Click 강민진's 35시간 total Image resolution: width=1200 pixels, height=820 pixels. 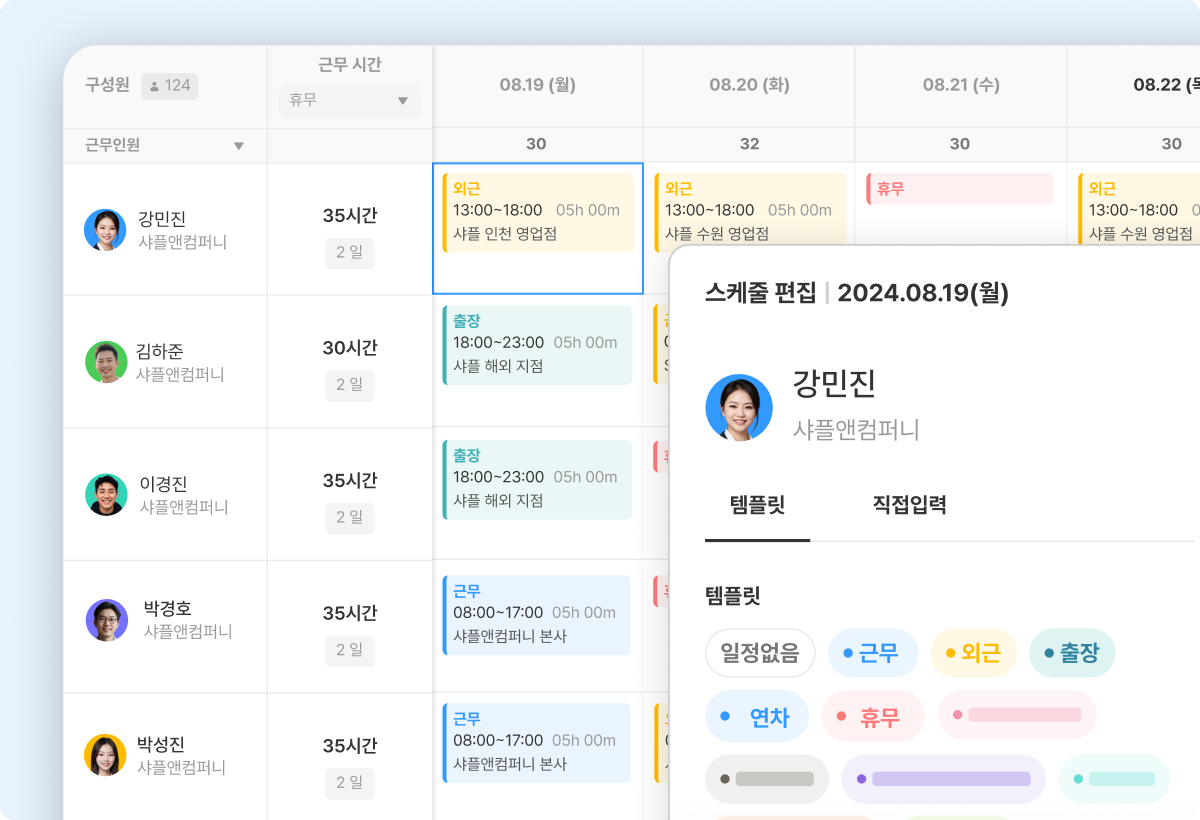point(349,216)
